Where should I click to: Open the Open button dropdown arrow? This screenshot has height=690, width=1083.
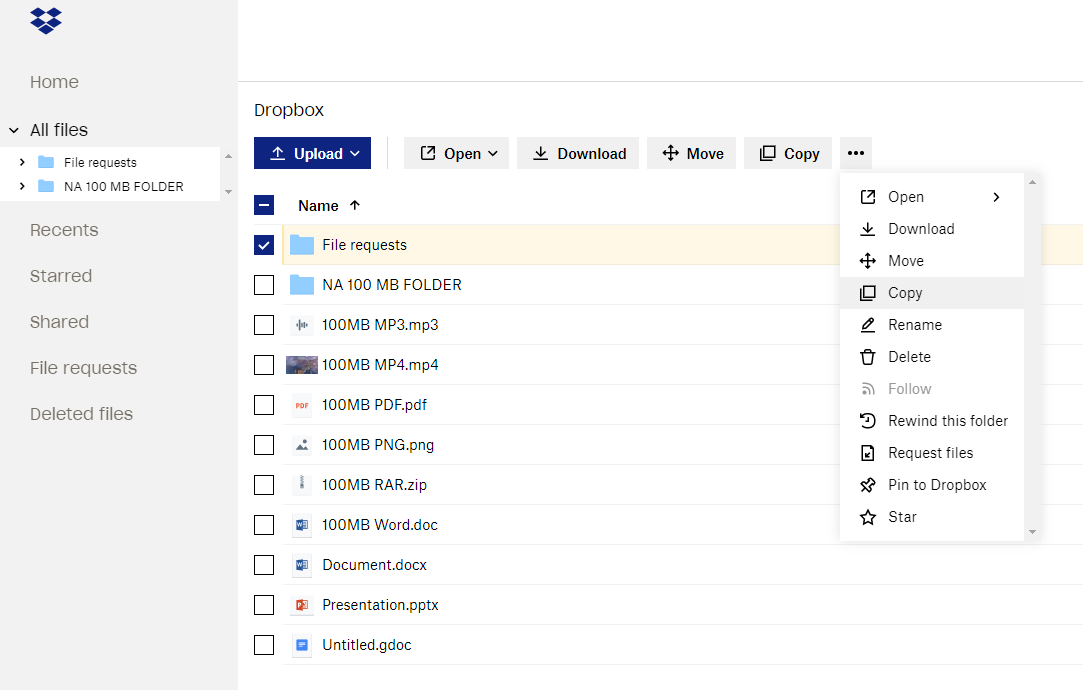click(x=493, y=153)
